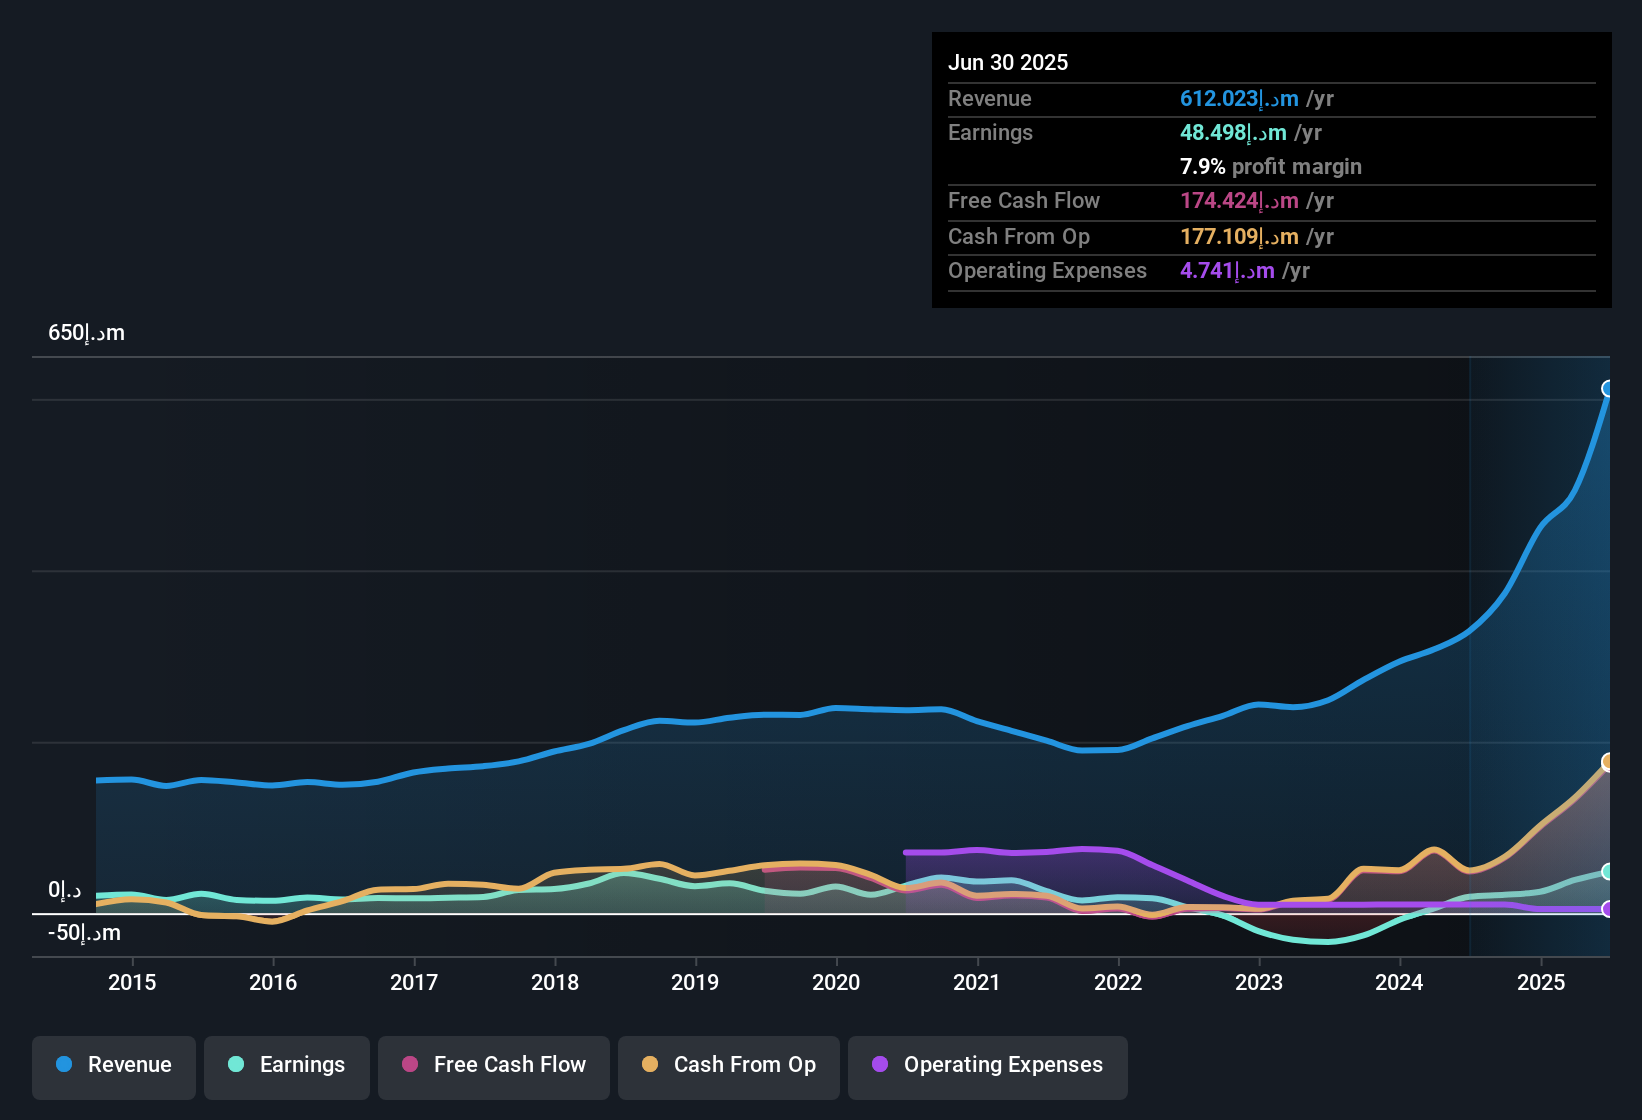This screenshot has width=1642, height=1120.
Task: Toggle the Earnings series visibility in legend
Action: point(286,1065)
